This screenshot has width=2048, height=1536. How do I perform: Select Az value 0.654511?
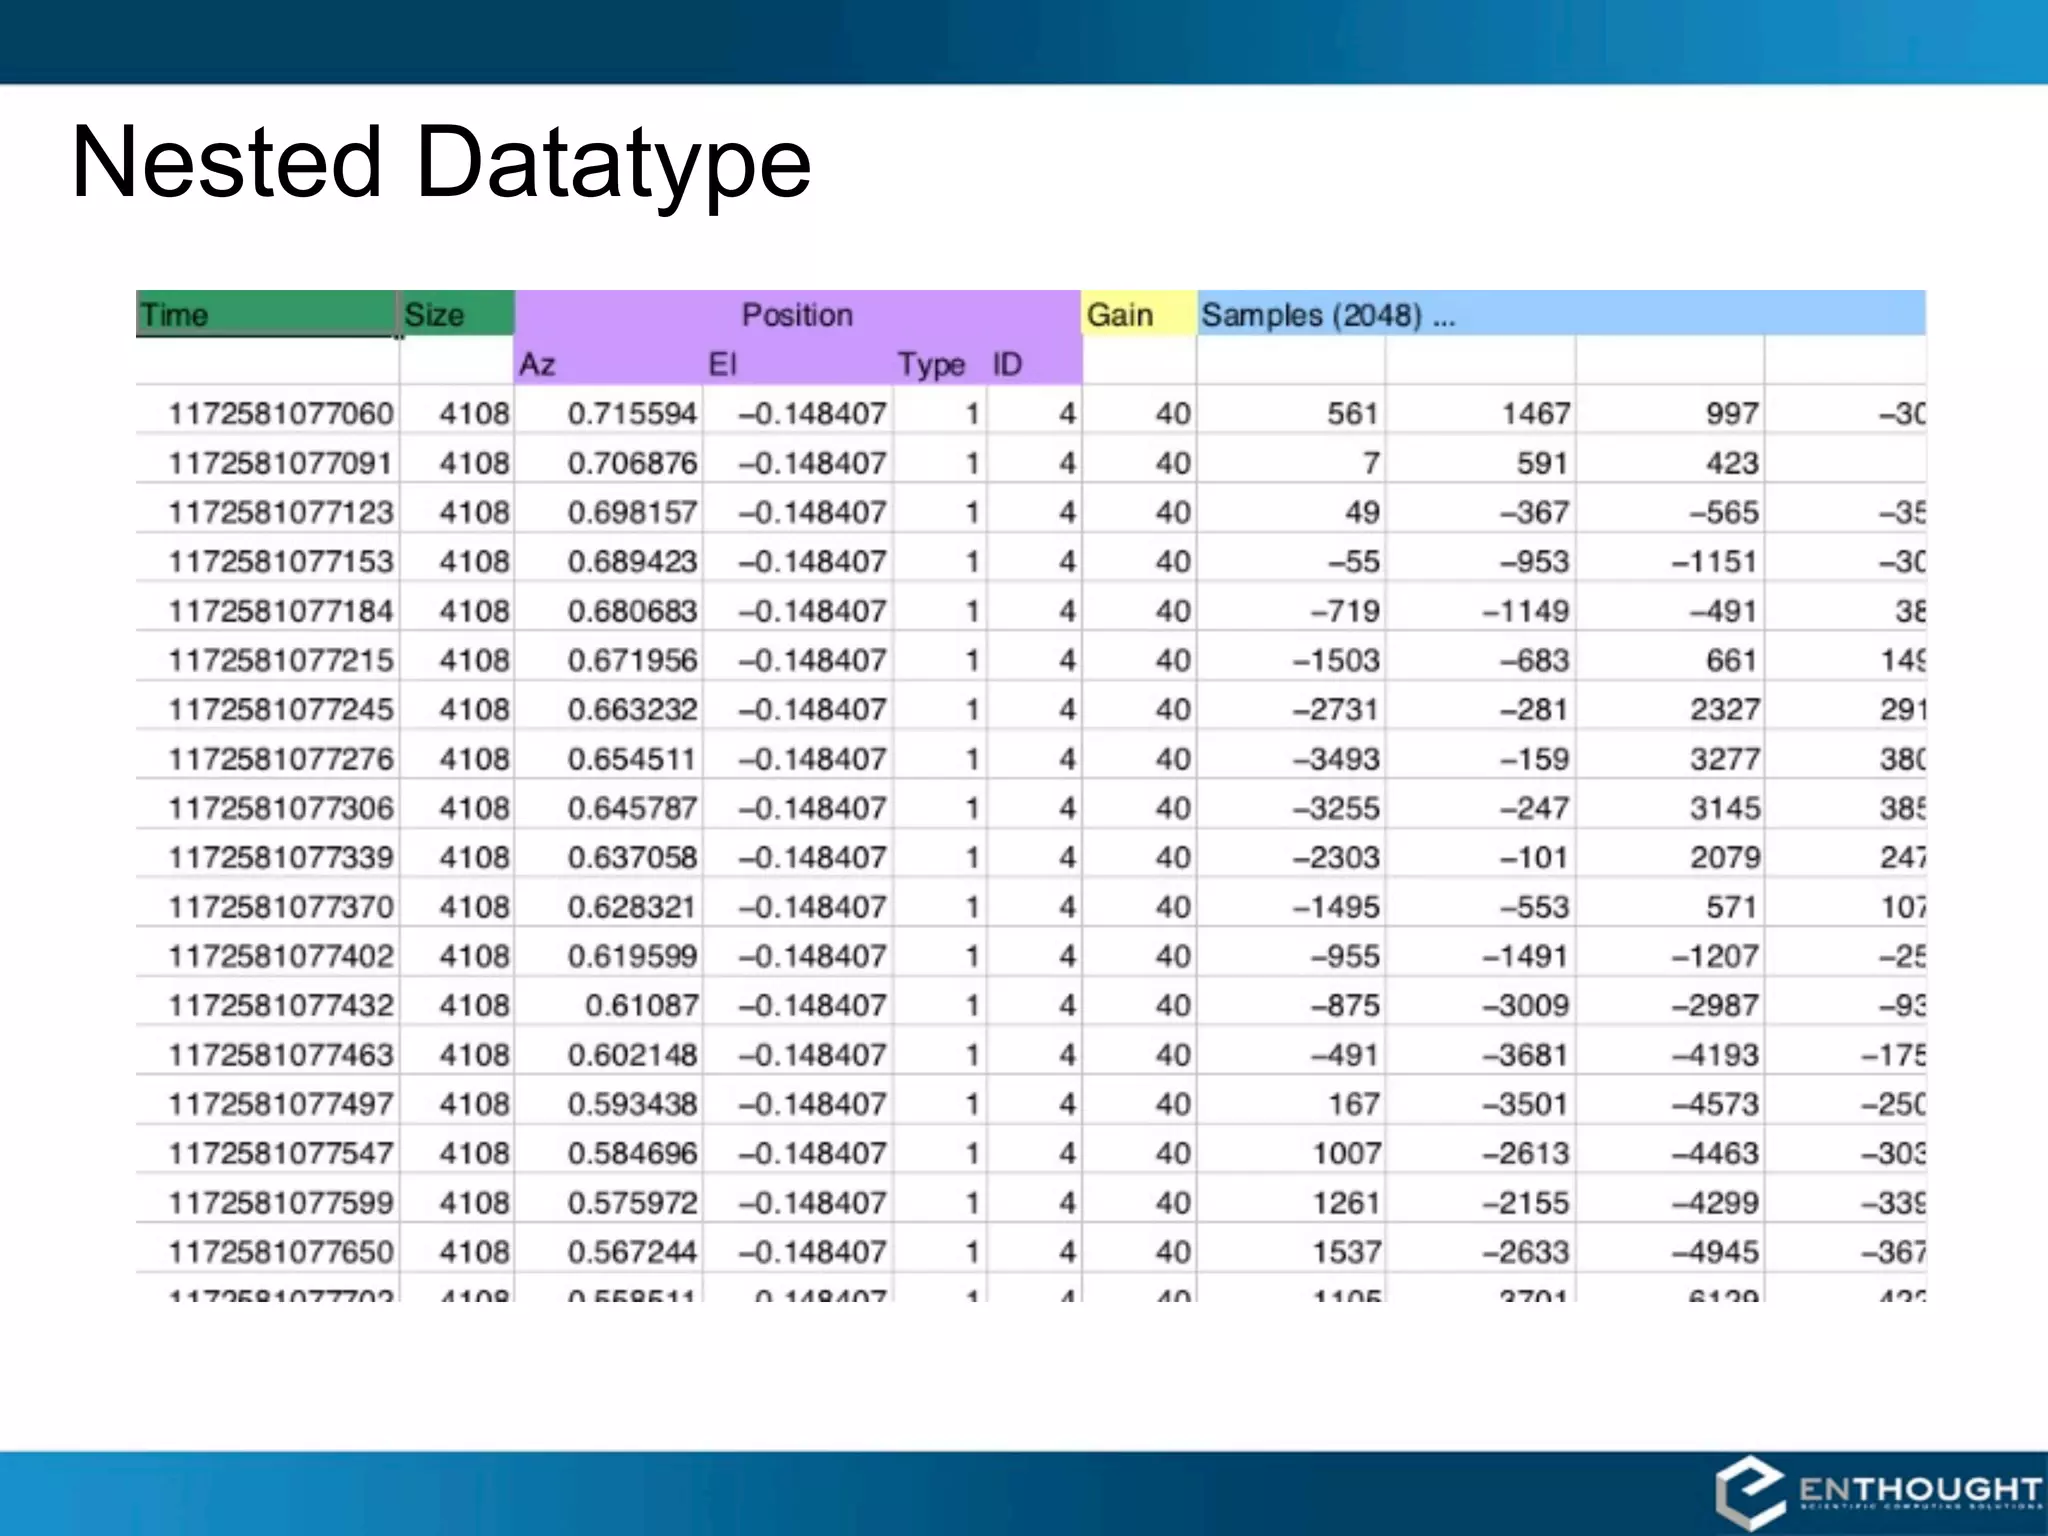[x=632, y=758]
